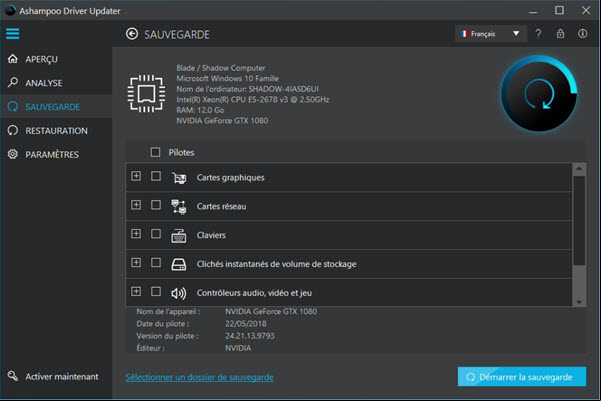Open the Français language dropdown

[491, 34]
